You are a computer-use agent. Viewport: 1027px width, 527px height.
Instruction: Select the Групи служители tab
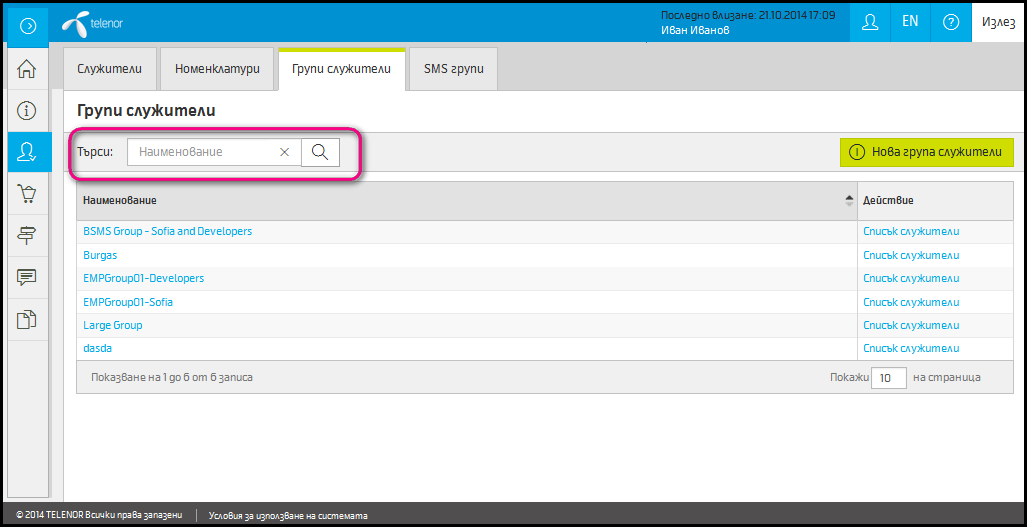pyautogui.click(x=341, y=68)
